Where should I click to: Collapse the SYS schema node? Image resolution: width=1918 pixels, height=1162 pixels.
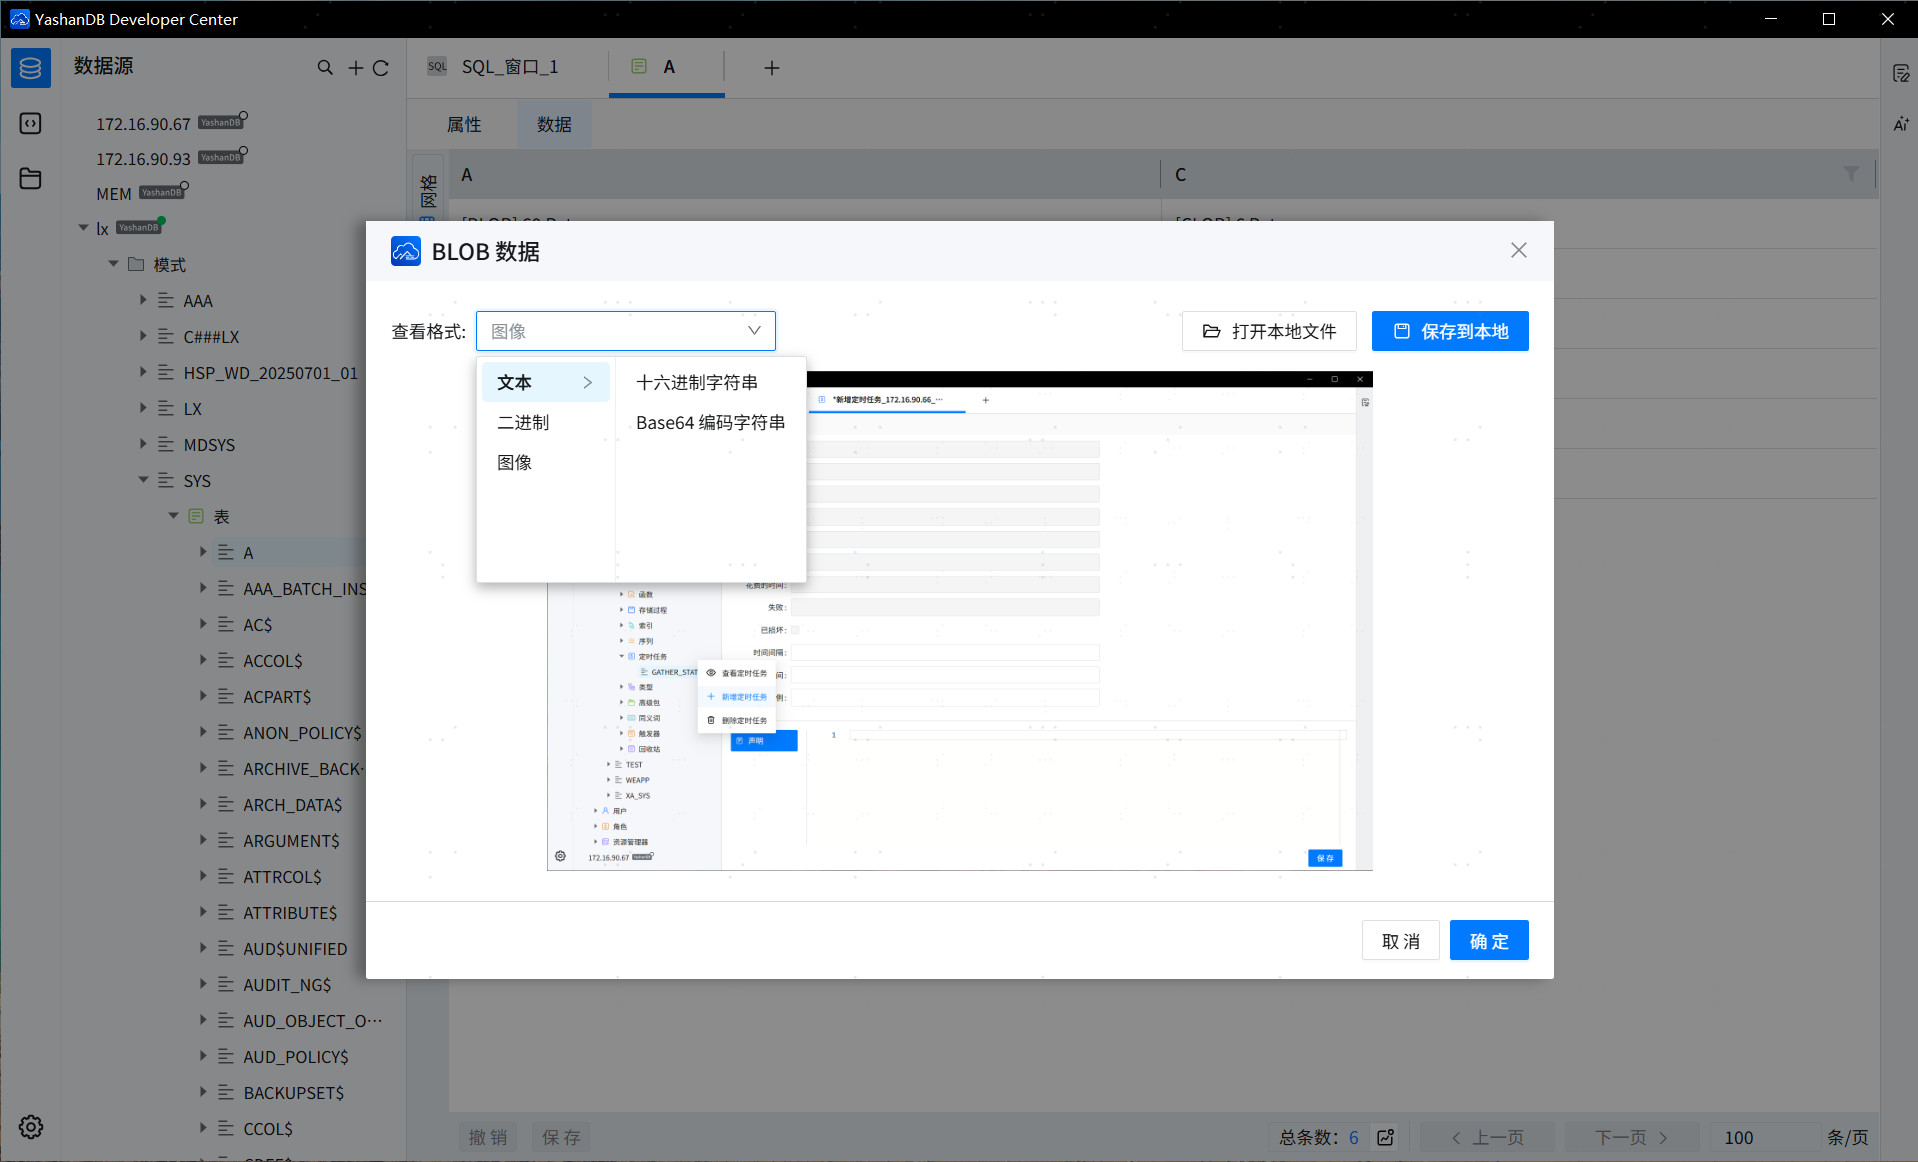[142, 480]
